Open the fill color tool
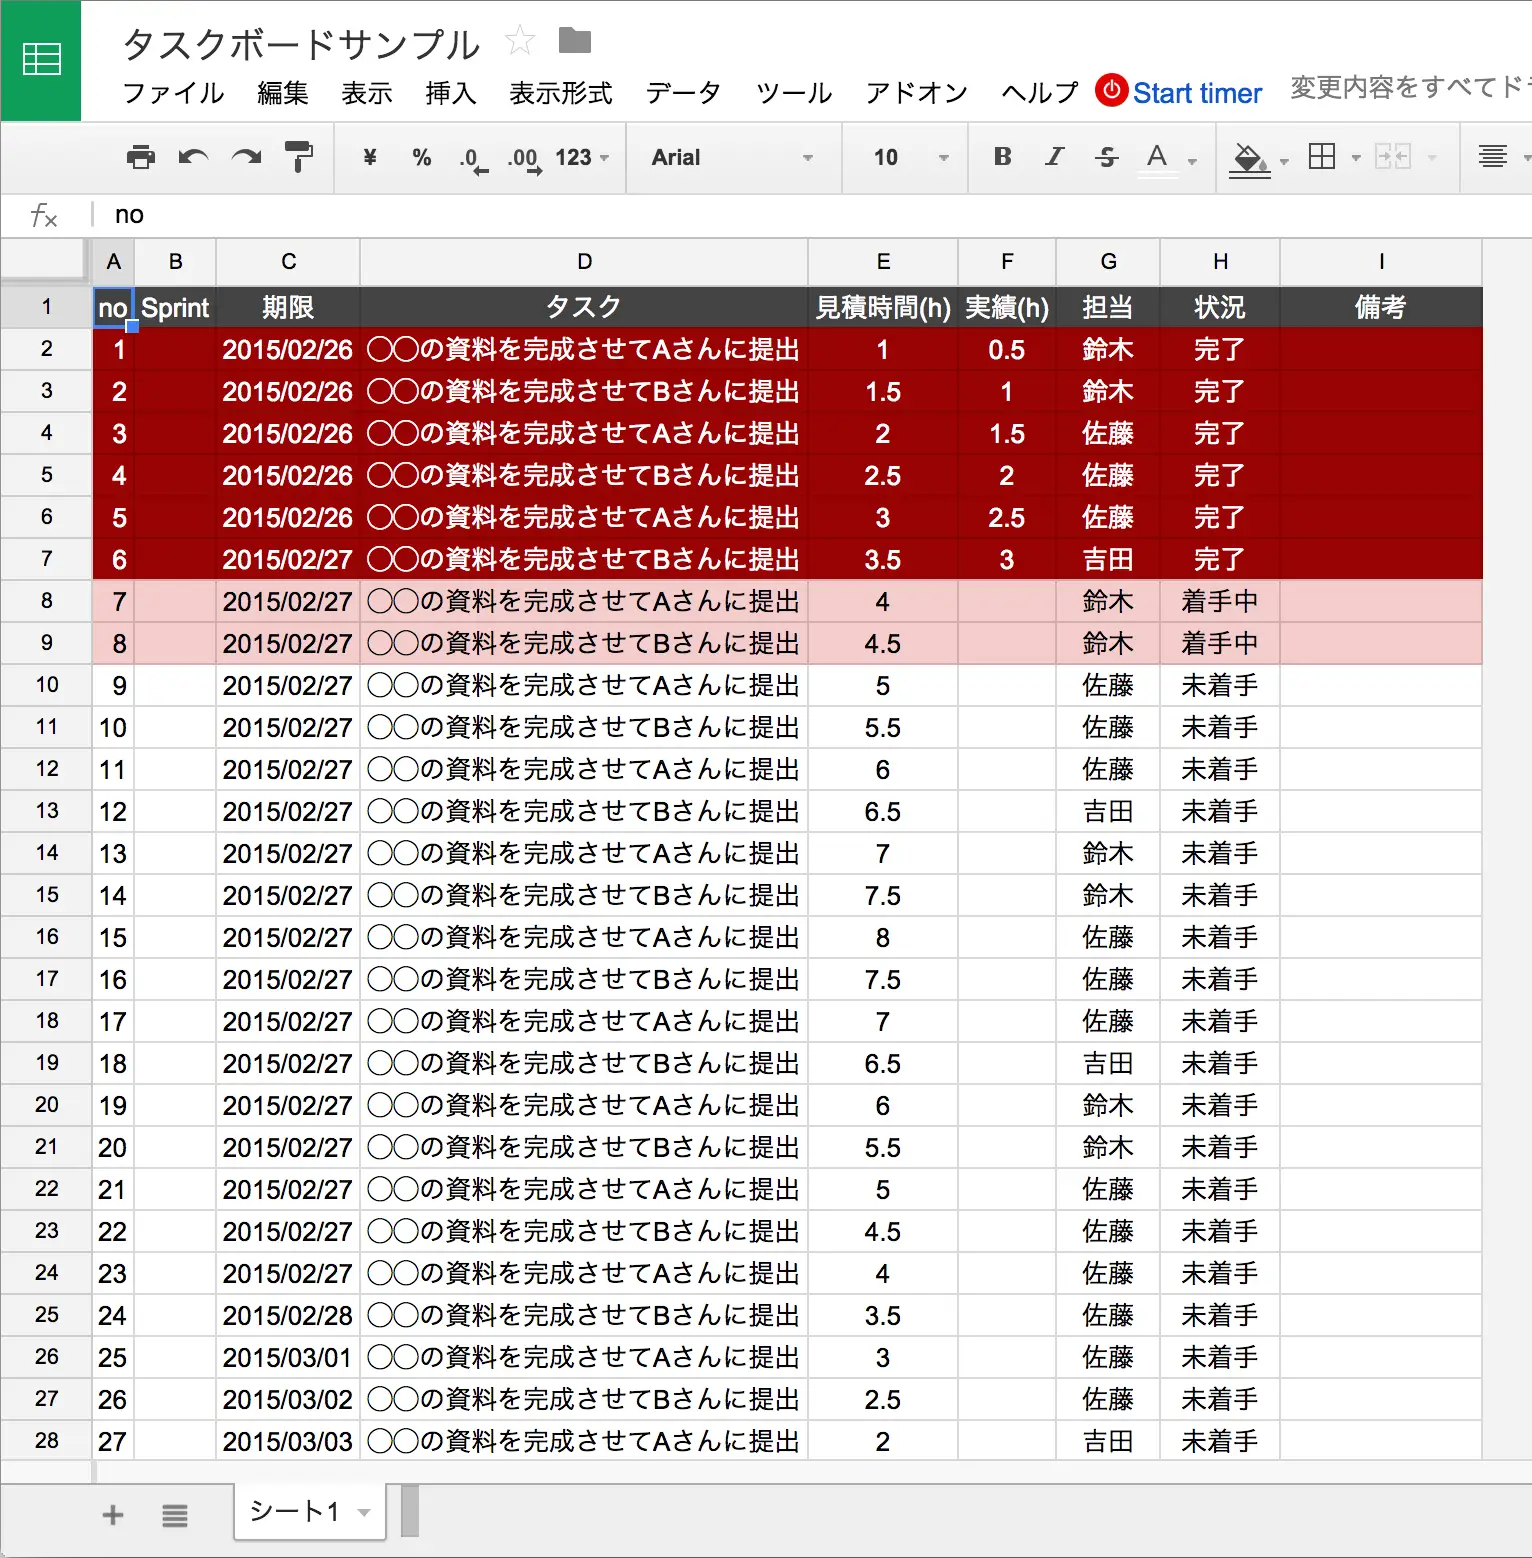Viewport: 1532px width, 1558px height. [x=1249, y=157]
